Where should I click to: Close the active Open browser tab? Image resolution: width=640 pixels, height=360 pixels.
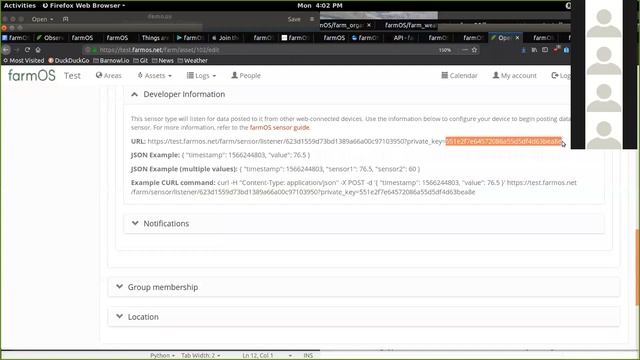tap(517, 38)
